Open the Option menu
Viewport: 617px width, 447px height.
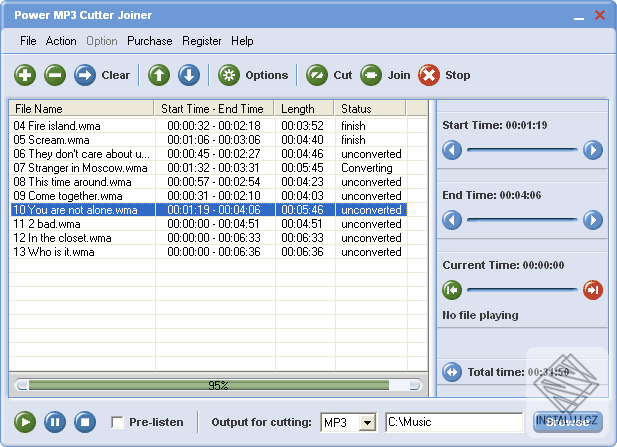pyautogui.click(x=102, y=41)
